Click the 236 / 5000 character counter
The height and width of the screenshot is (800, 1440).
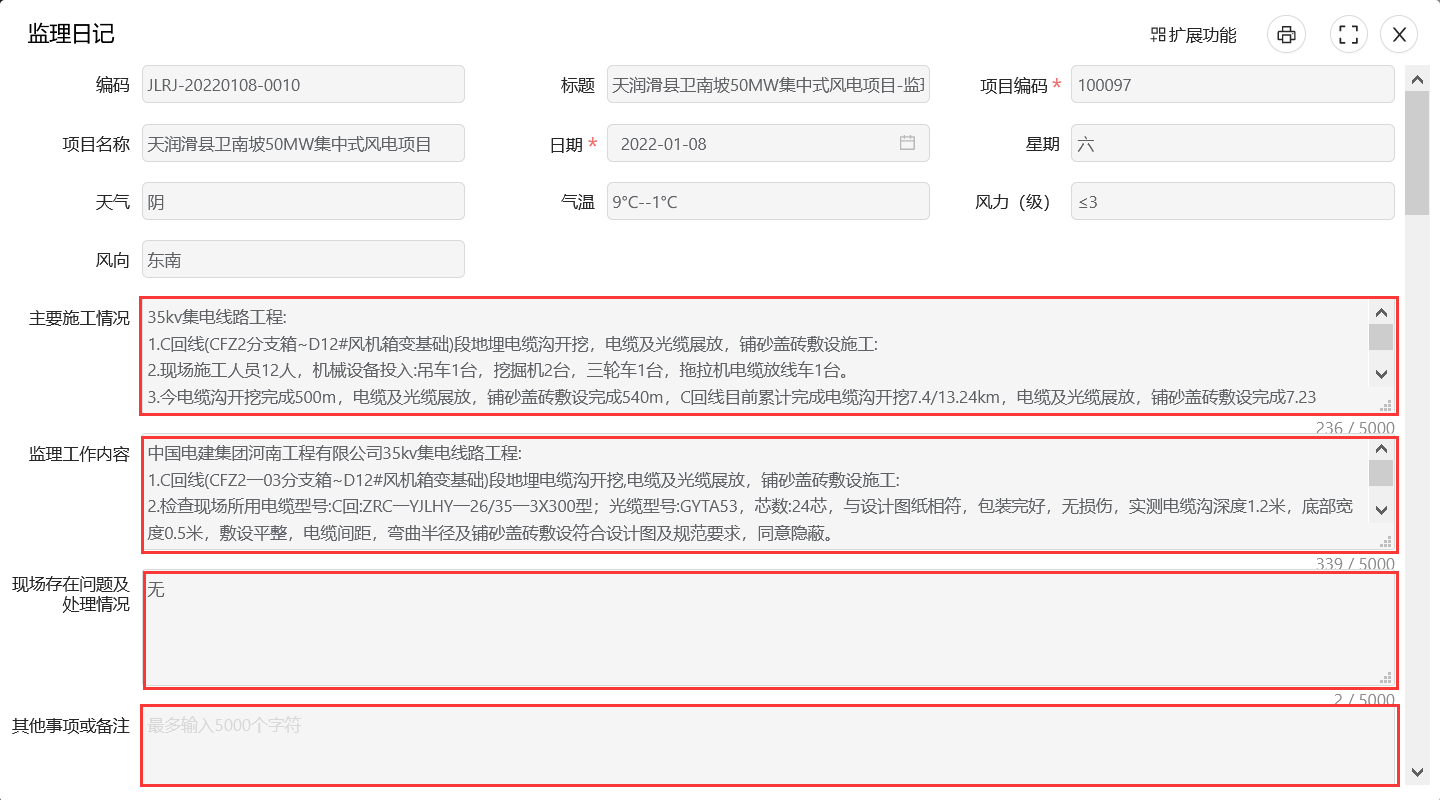click(1355, 427)
